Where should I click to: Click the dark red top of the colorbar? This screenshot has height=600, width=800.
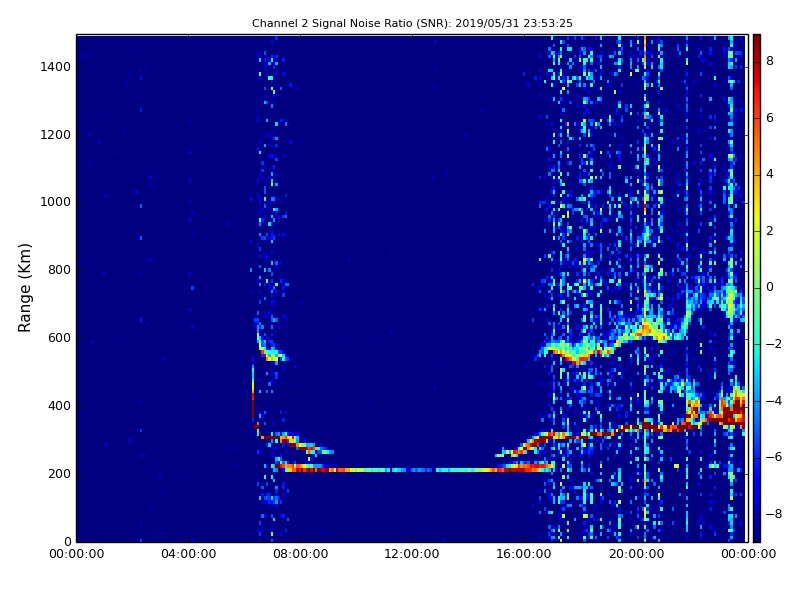757,43
